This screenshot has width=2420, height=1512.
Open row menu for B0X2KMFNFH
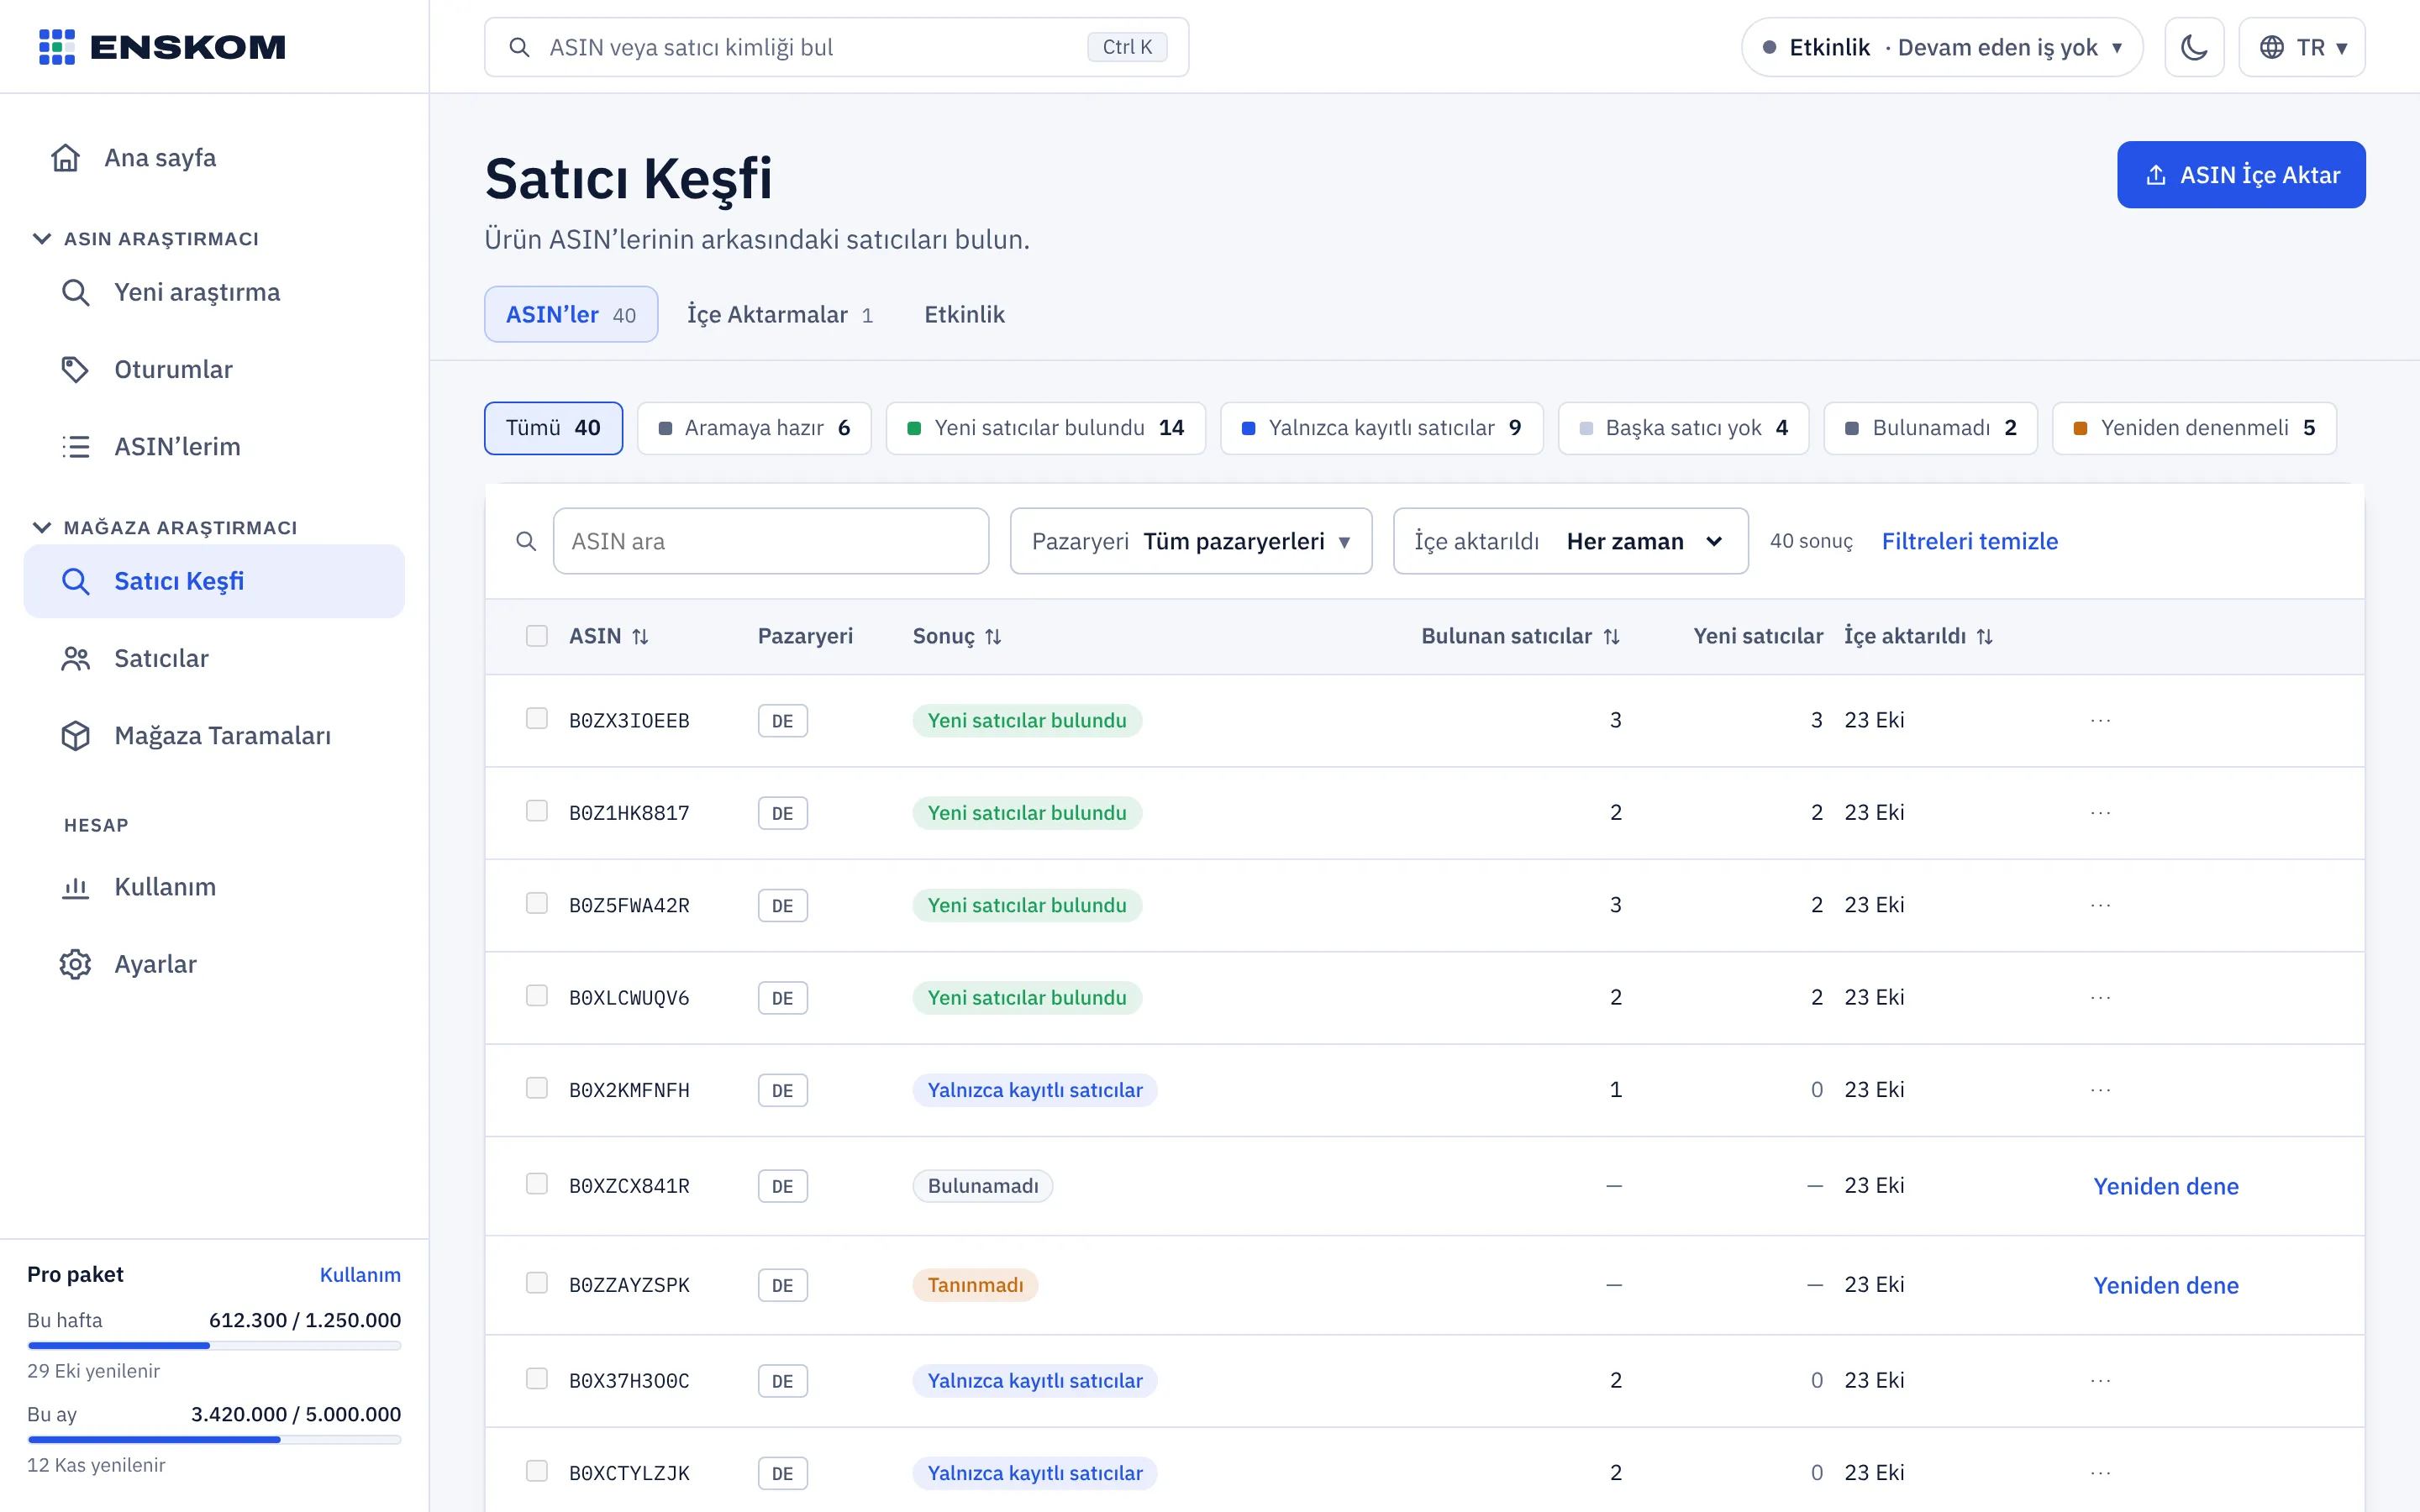click(x=2100, y=1089)
